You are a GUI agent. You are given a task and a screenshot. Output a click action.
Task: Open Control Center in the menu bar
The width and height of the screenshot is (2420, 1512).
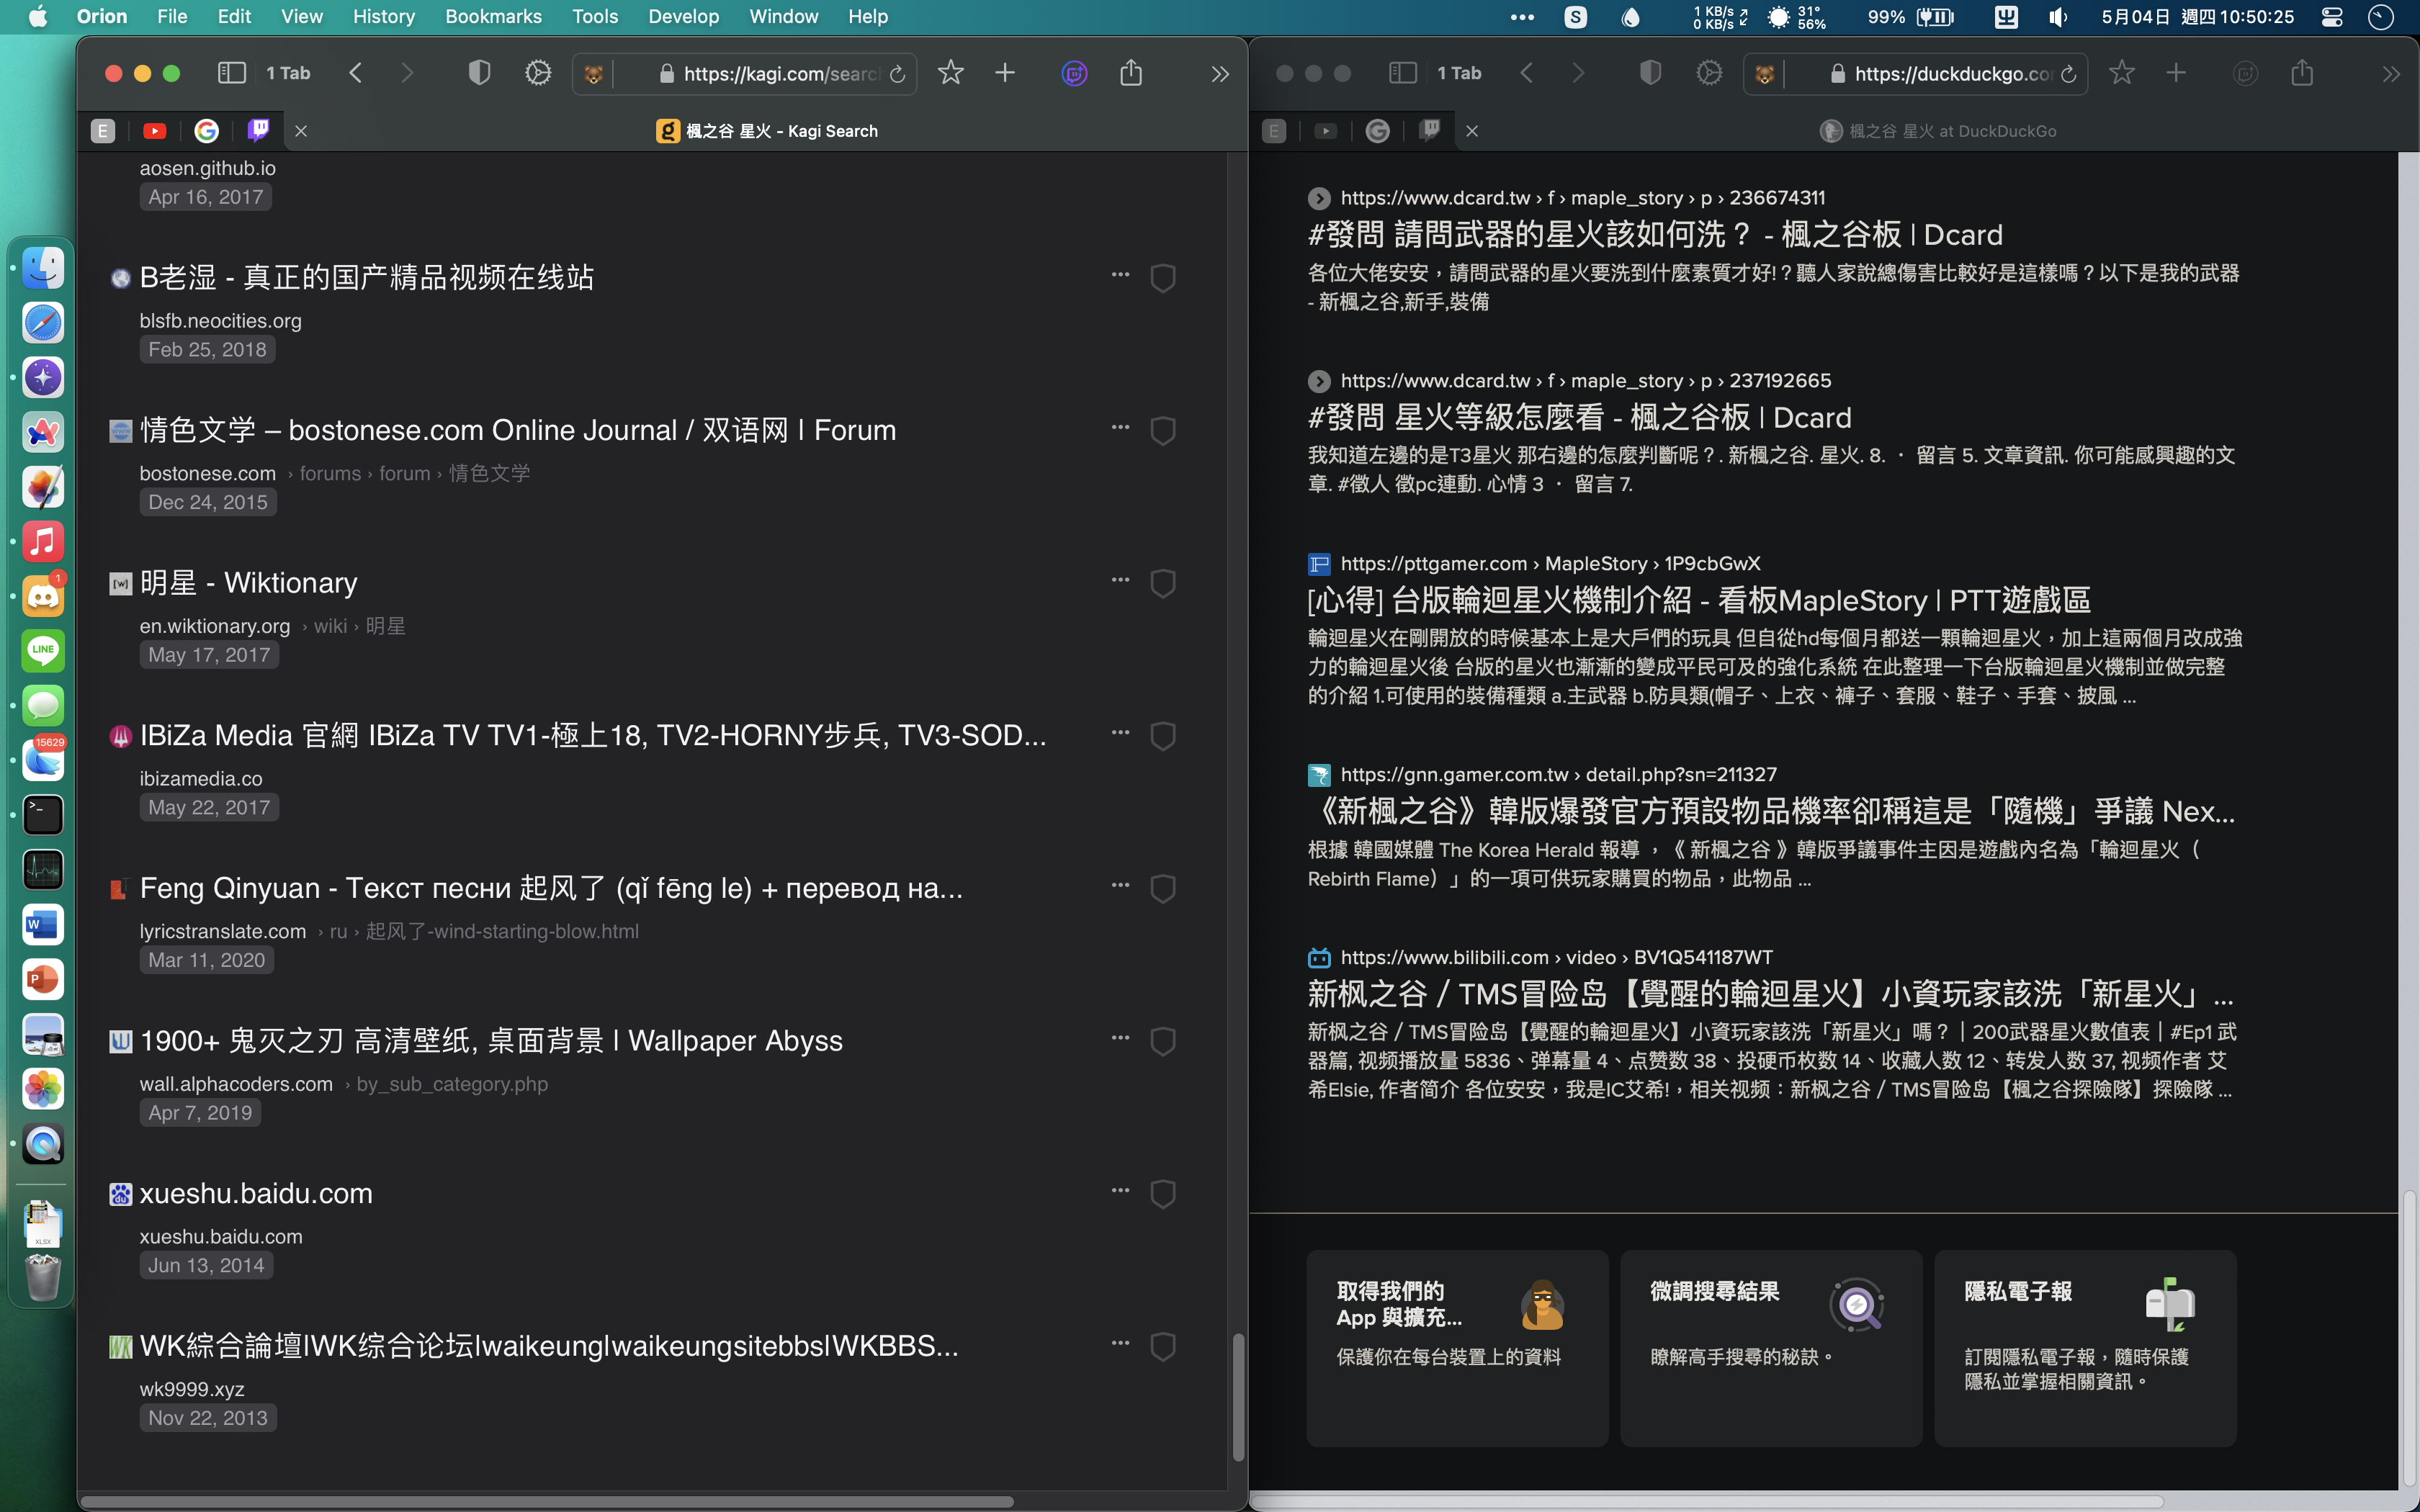click(2332, 16)
